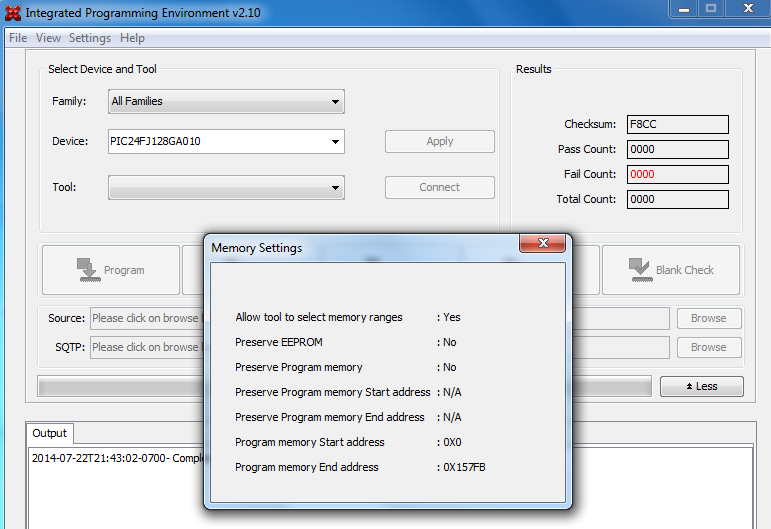Click the red application icon in title bar
Viewport: 771px width, 529px height.
[13, 13]
